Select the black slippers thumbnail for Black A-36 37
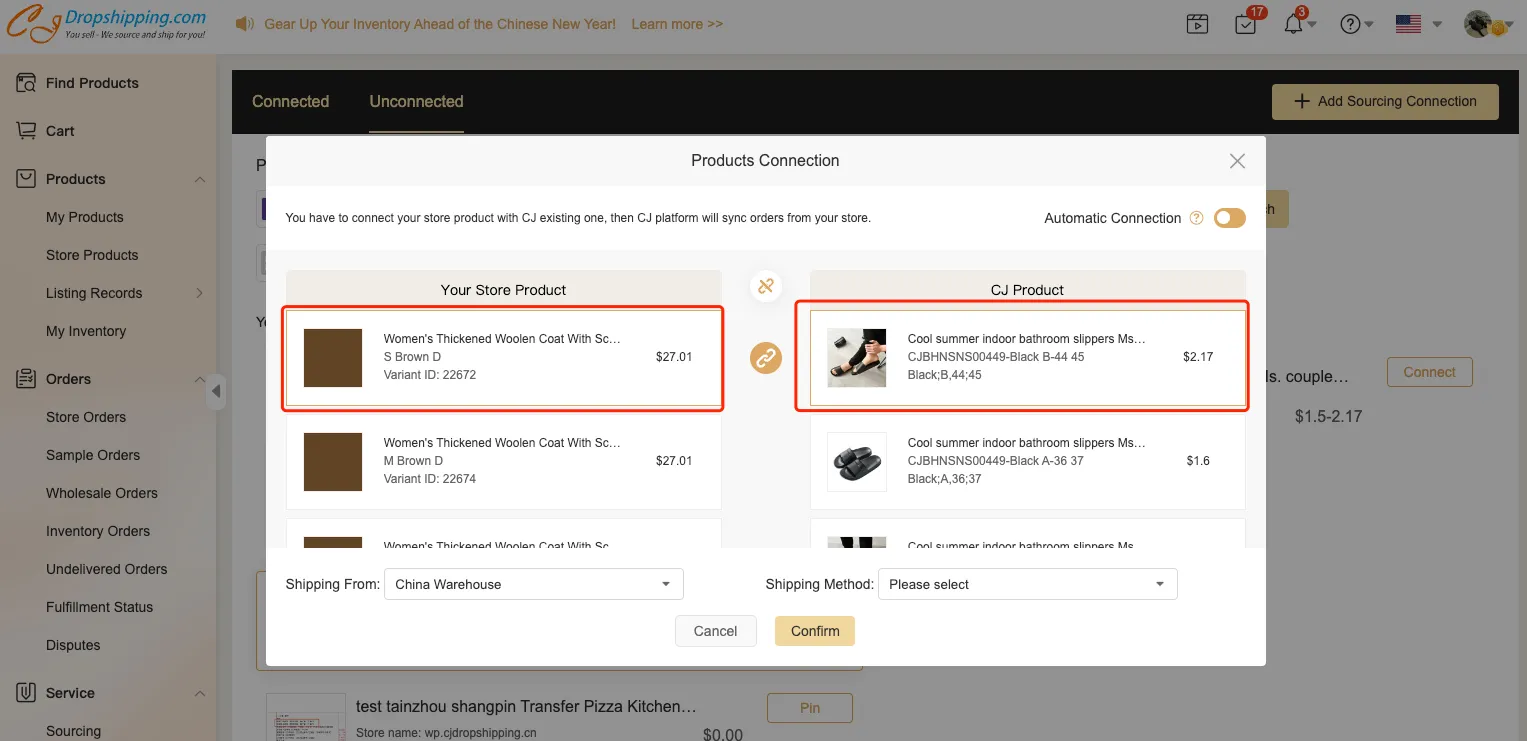Screen dimensions: 1527x741 coord(857,461)
